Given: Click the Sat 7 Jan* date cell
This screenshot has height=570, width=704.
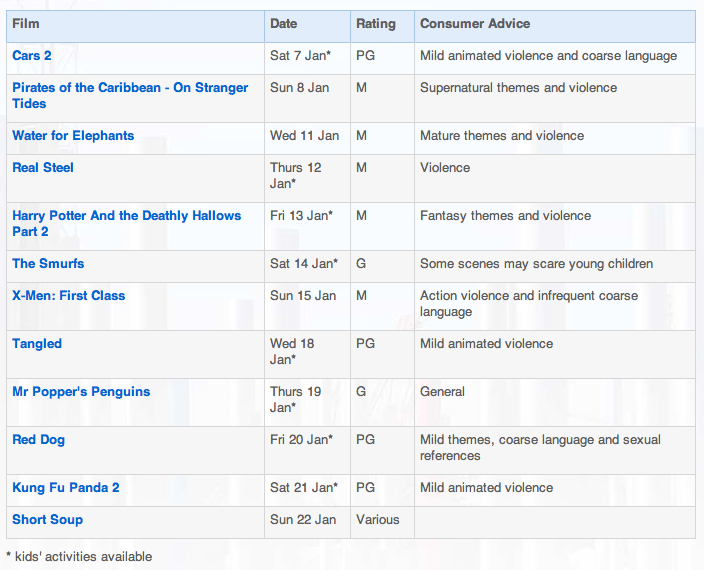Looking at the screenshot, I should [x=301, y=56].
